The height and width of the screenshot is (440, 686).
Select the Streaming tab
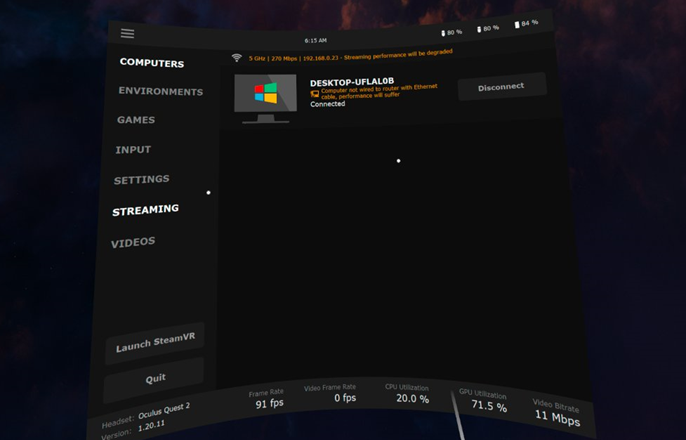(x=145, y=210)
